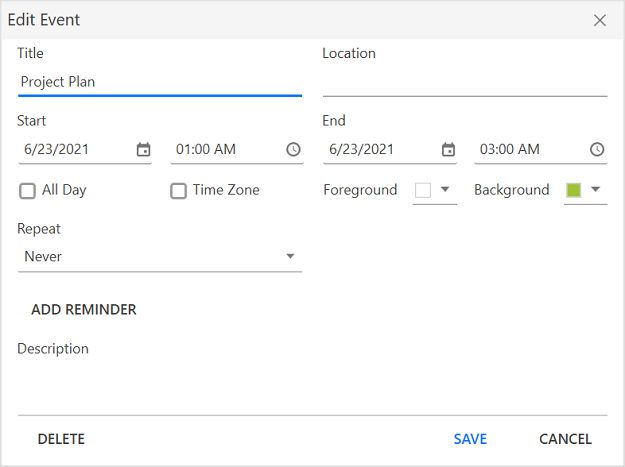Screen dimensions: 625x467
Task: Click the Background label text
Action: [512, 190]
